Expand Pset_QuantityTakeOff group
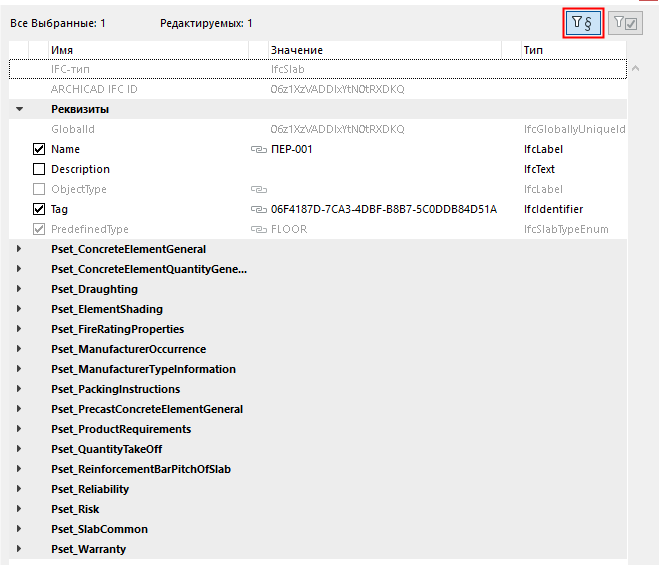Screen dimensions: 659x565 coord(19,449)
